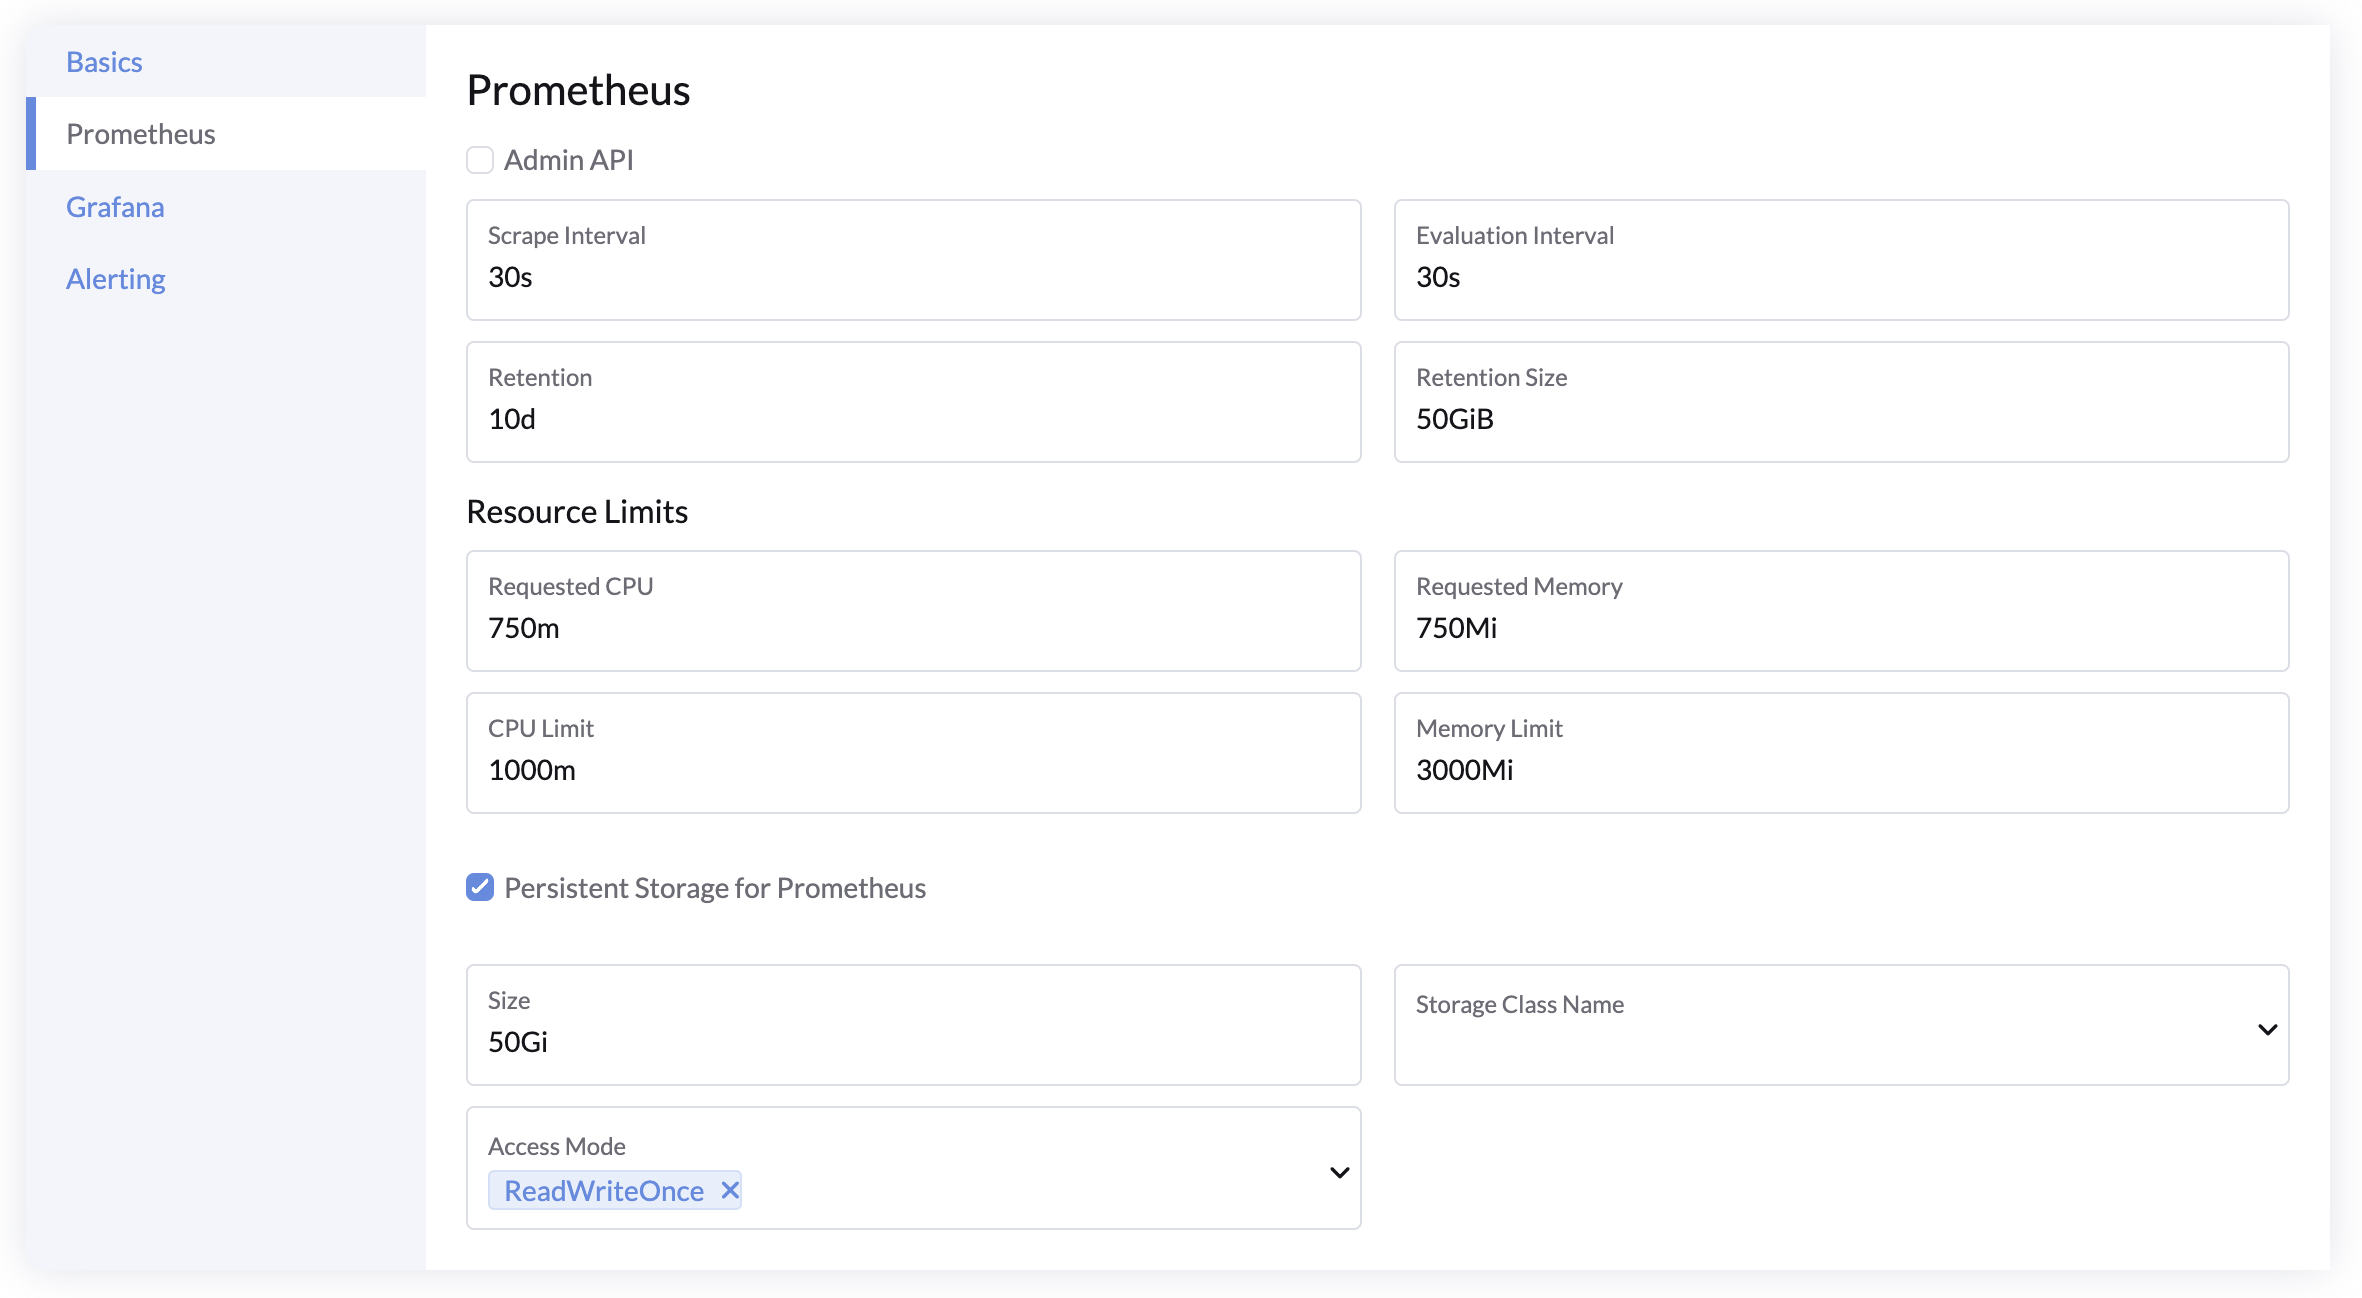
Task: Edit the Scrape Interval field
Action: click(913, 260)
